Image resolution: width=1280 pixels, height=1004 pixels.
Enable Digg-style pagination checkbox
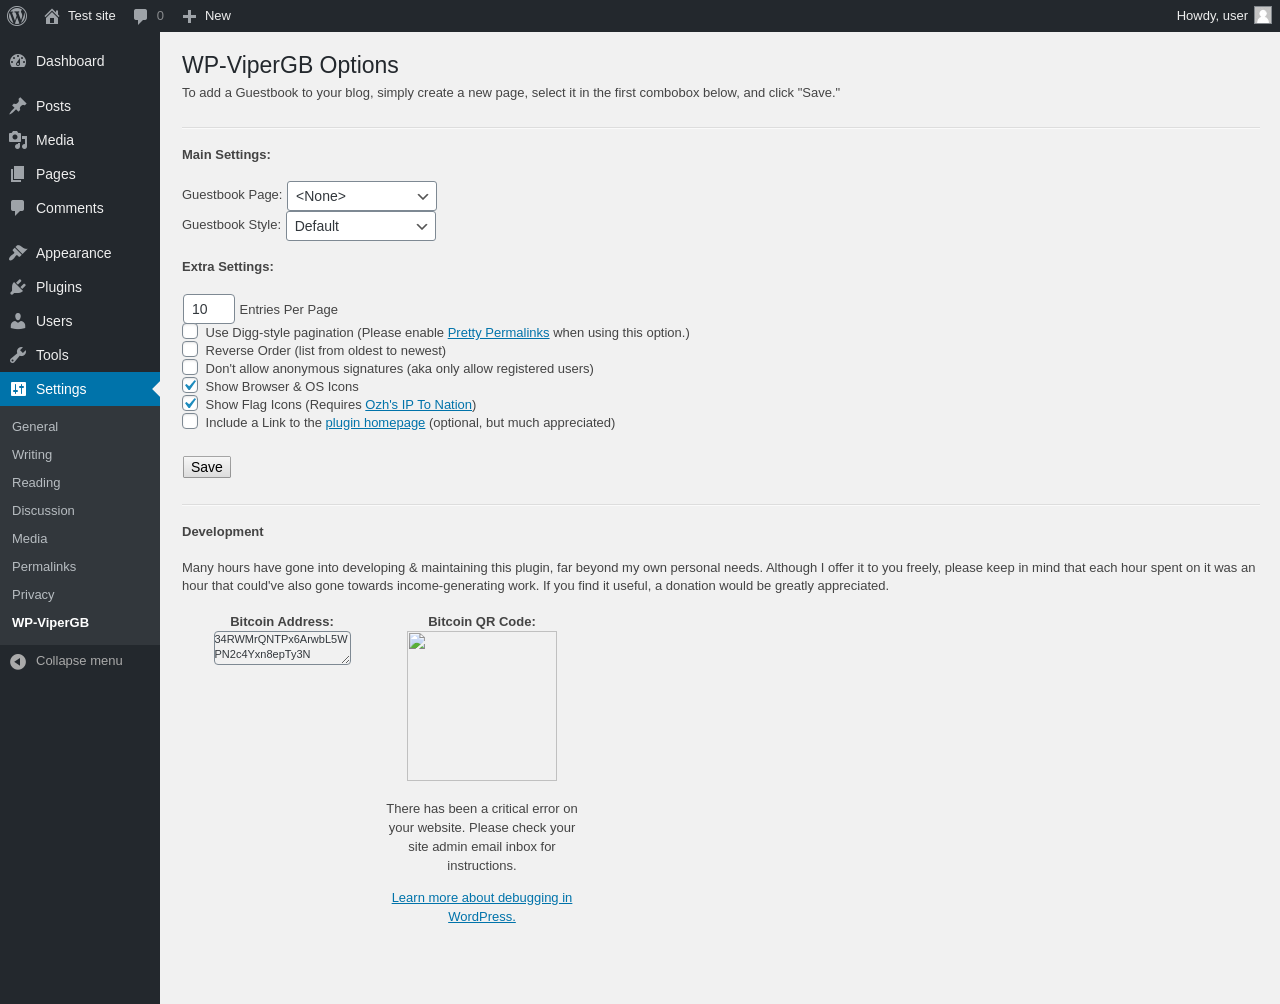coord(190,331)
